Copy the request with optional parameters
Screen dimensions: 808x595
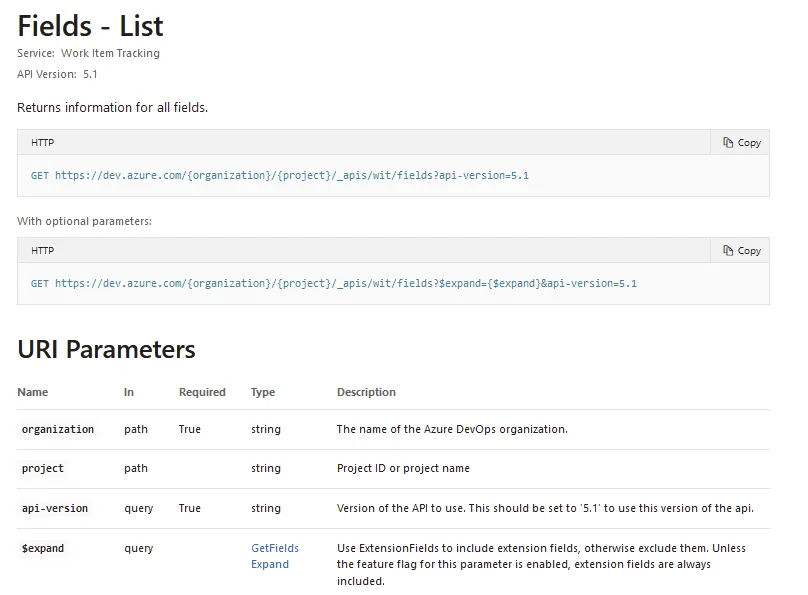click(742, 251)
